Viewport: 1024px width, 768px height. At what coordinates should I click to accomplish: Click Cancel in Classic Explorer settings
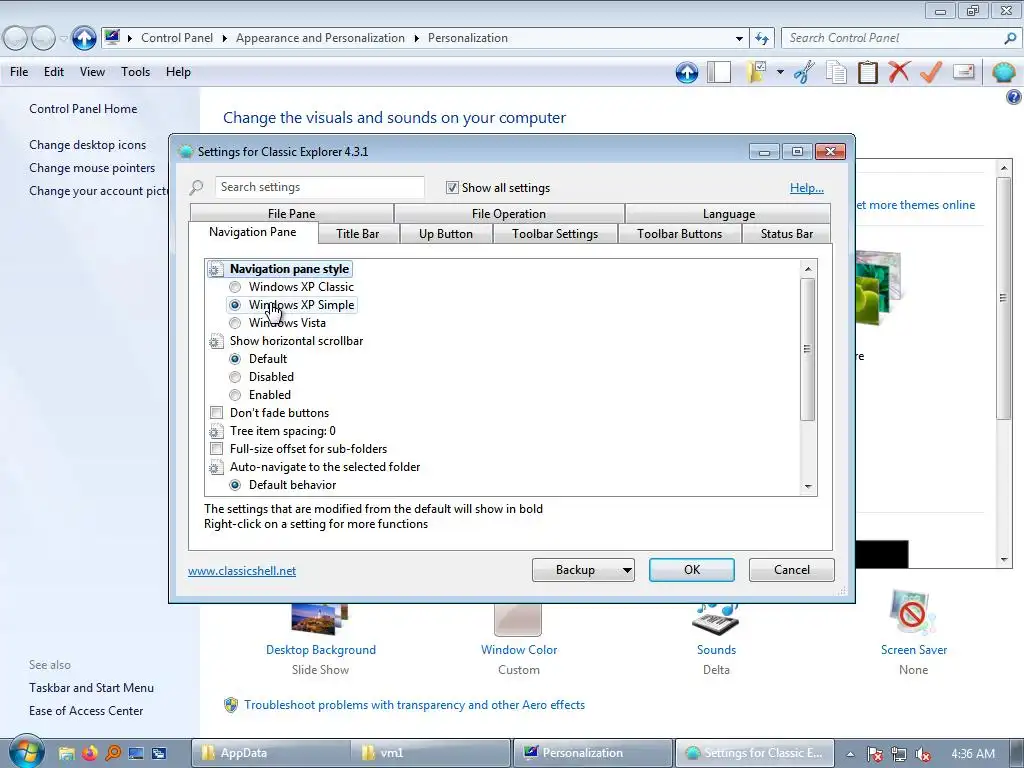792,570
